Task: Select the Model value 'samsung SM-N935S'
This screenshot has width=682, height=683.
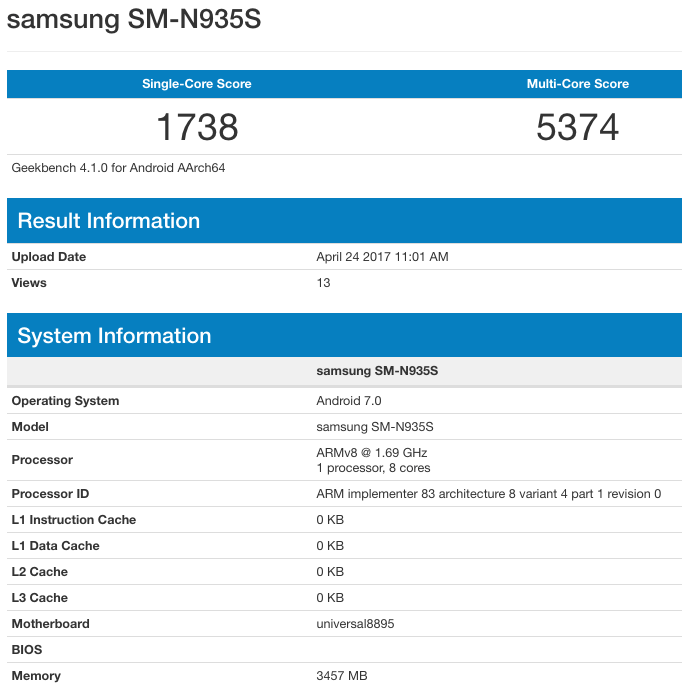Action: pos(375,426)
